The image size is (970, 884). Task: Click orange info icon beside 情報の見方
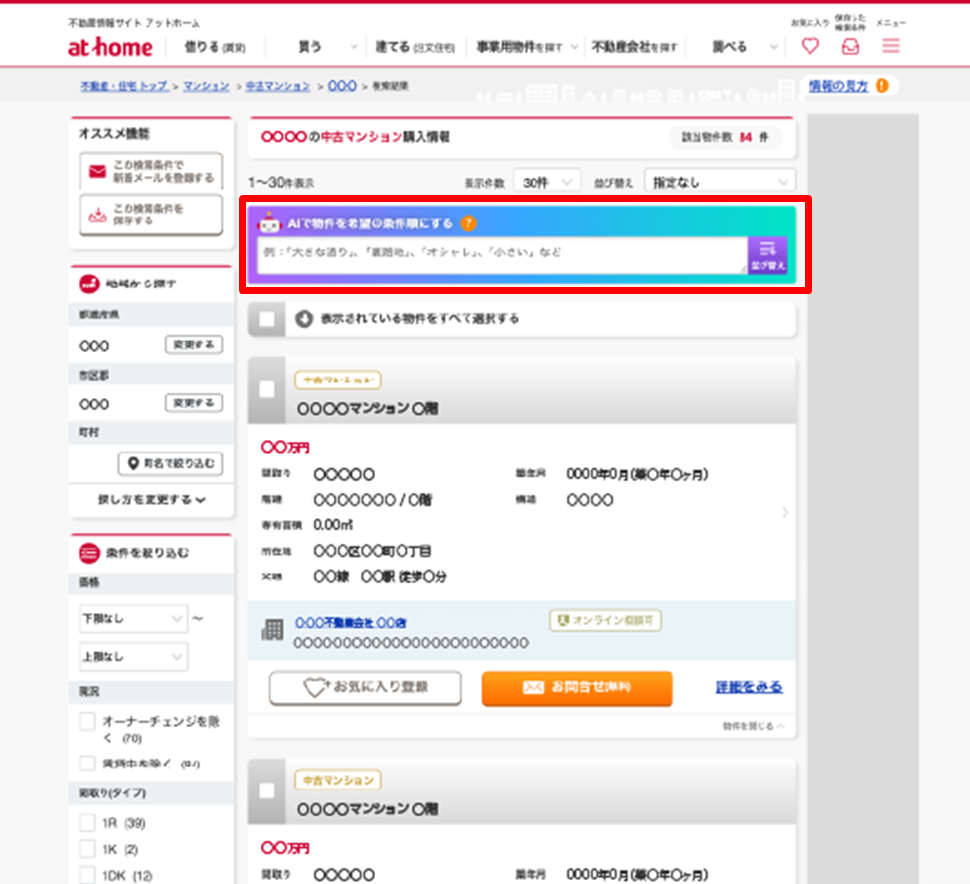pos(881,87)
